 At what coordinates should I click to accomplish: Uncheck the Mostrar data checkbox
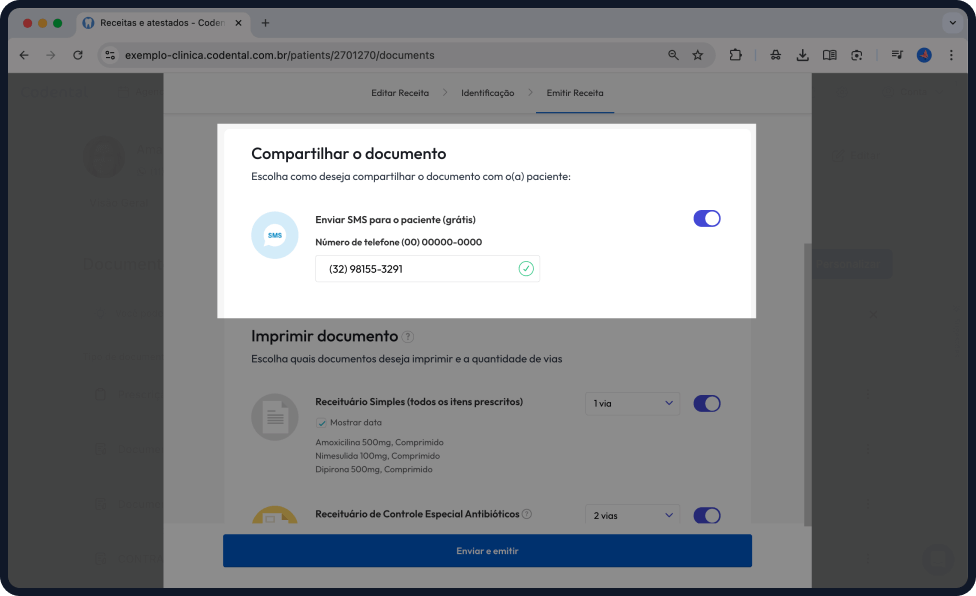pos(322,422)
